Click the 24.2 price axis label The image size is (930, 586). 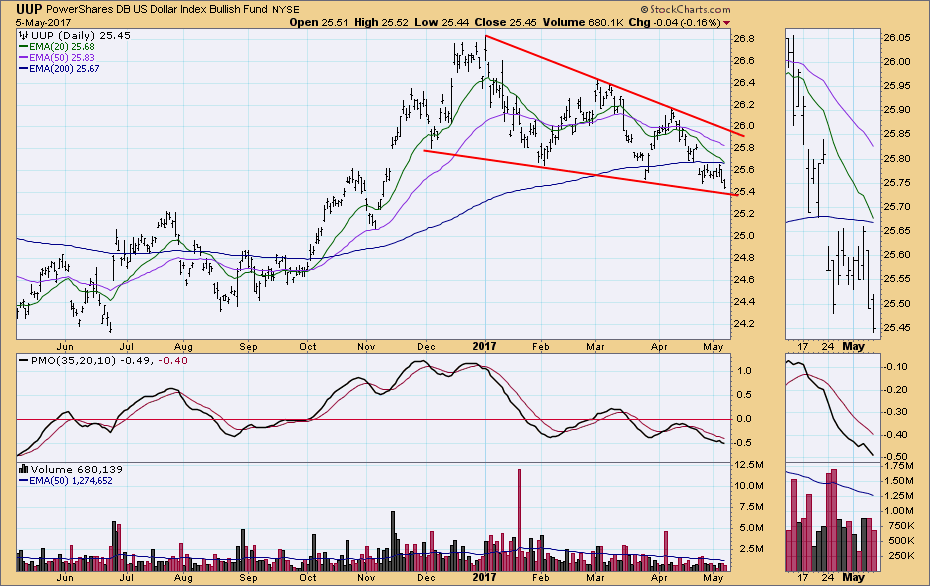coord(744,323)
